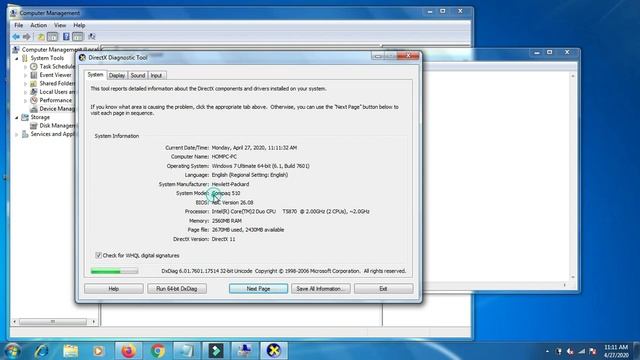The width and height of the screenshot is (640, 360).
Task: Collapse the System Tools branch
Action: point(17,58)
